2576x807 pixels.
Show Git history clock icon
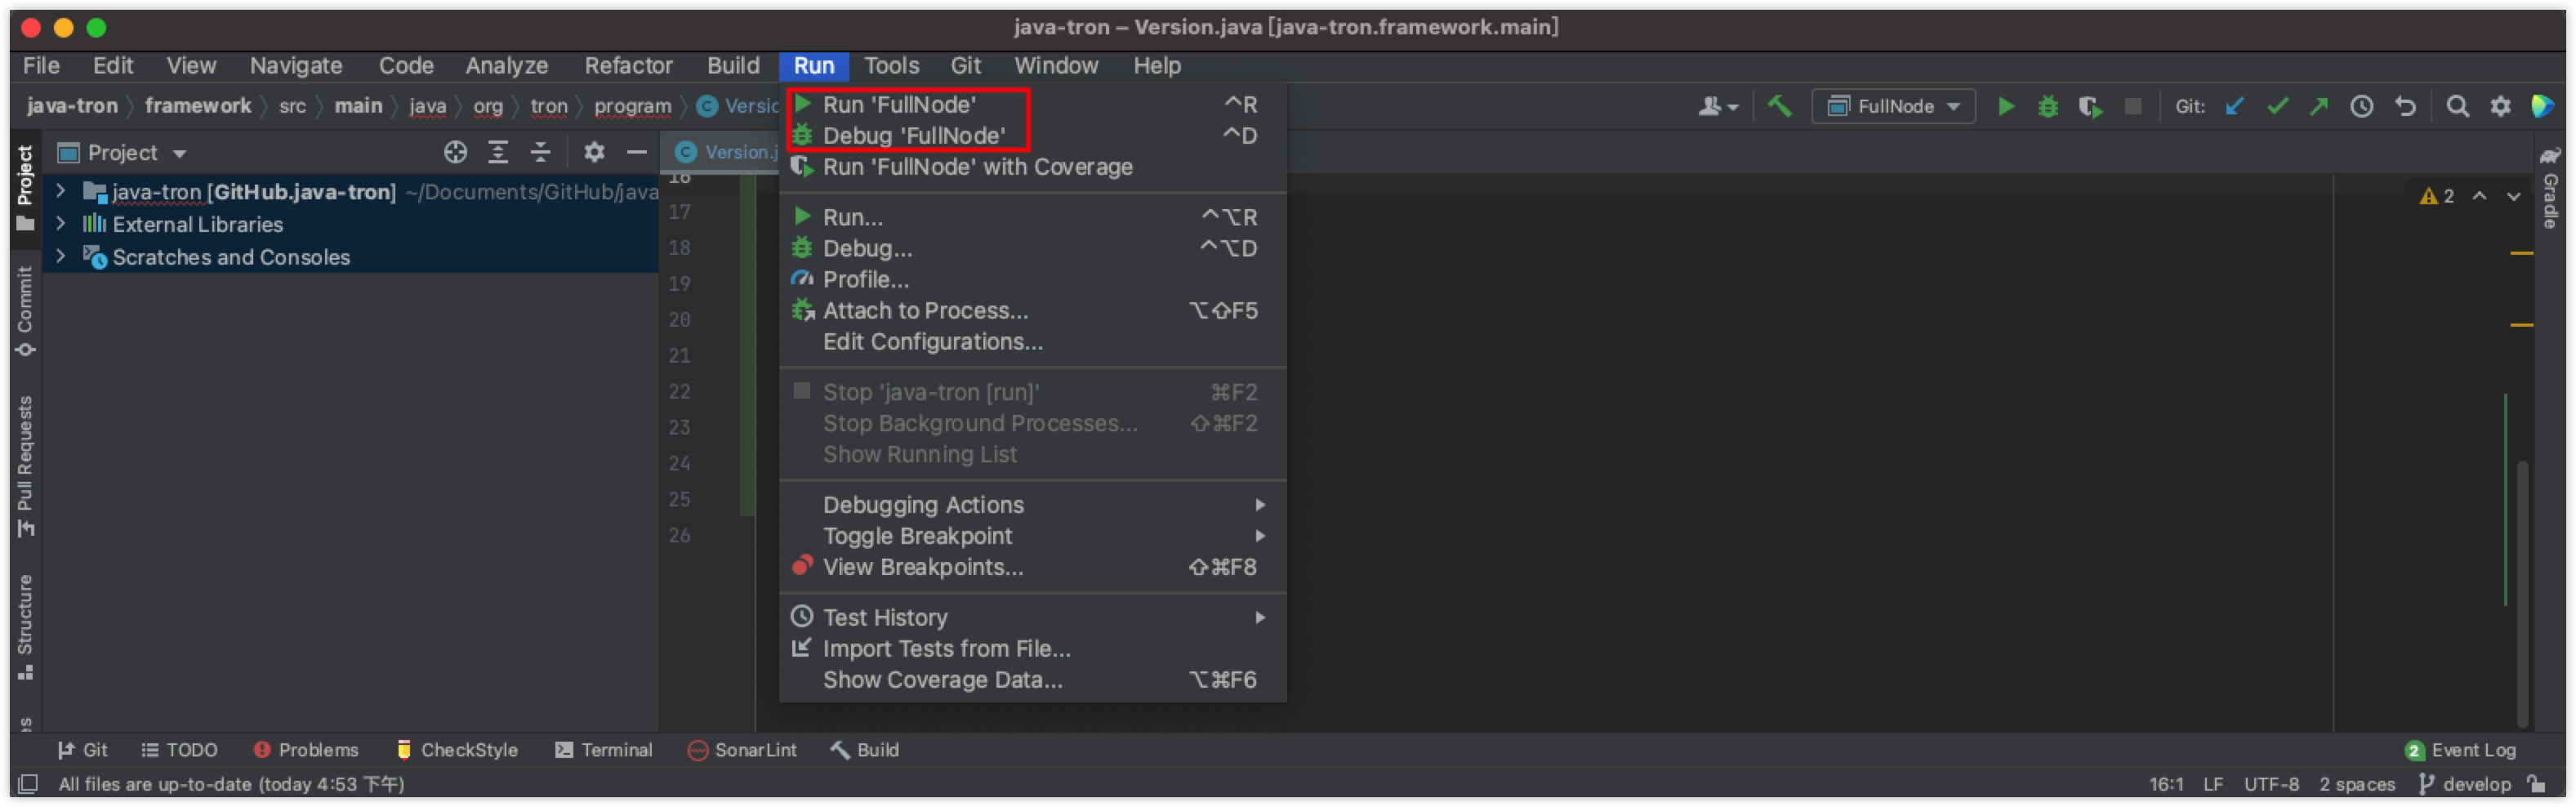(2361, 106)
